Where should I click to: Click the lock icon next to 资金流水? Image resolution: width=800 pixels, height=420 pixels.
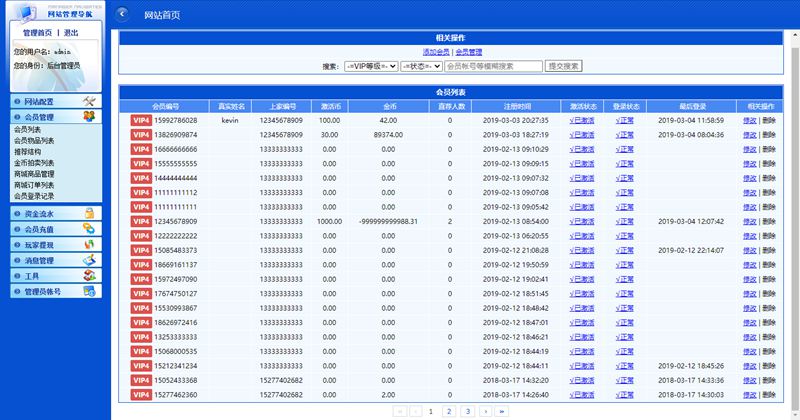[x=90, y=213]
